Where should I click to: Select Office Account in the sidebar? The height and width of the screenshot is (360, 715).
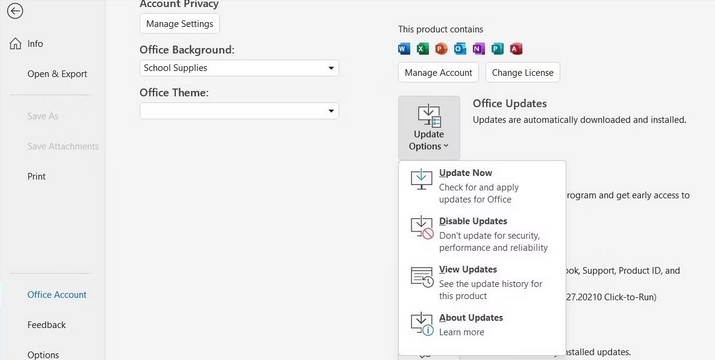(x=57, y=295)
